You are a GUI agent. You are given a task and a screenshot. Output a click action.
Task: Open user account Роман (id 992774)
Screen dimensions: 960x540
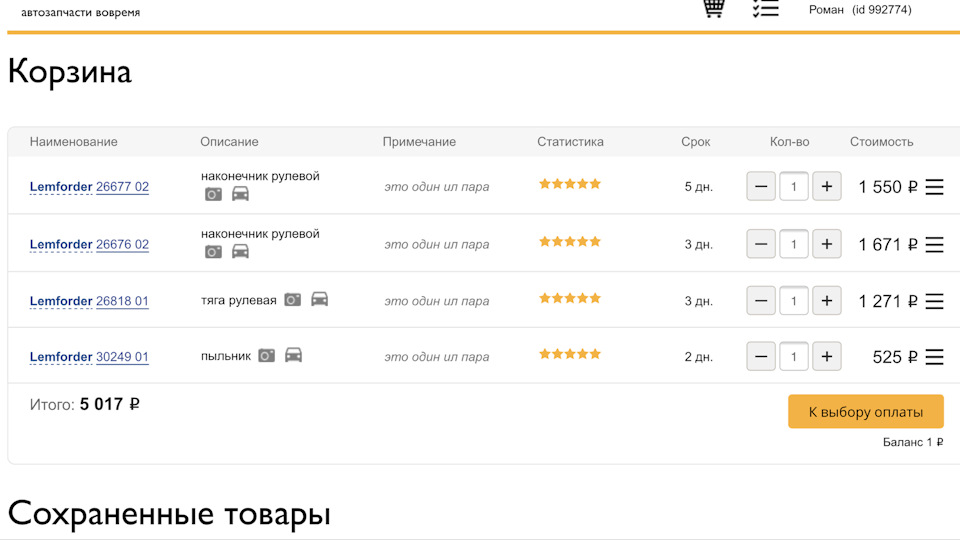(x=860, y=10)
